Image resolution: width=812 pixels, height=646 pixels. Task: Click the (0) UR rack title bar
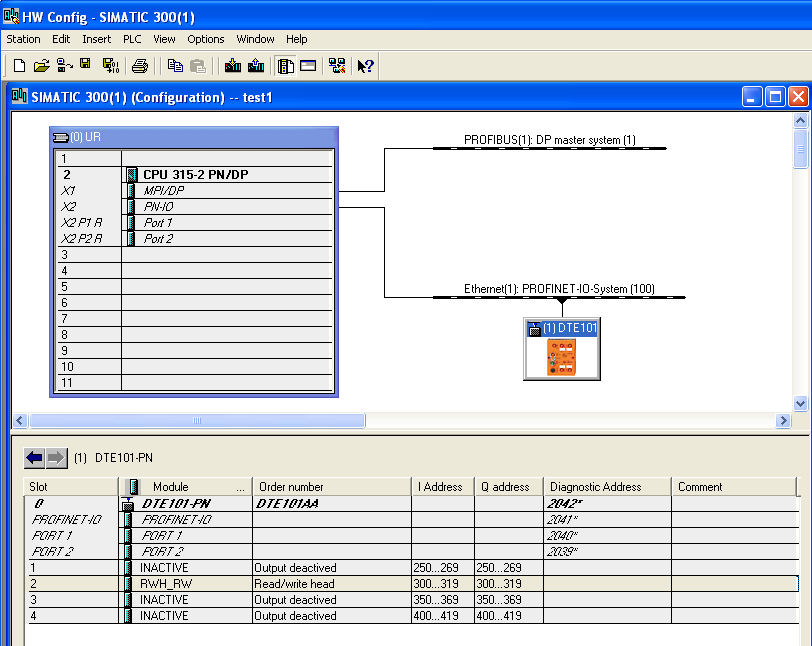pyautogui.click(x=194, y=137)
